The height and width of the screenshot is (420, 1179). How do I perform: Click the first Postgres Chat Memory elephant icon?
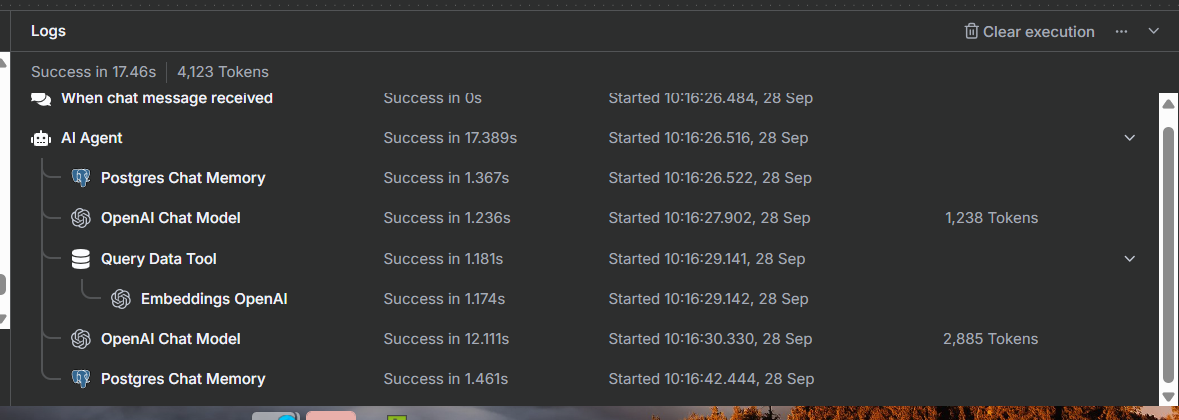point(81,178)
